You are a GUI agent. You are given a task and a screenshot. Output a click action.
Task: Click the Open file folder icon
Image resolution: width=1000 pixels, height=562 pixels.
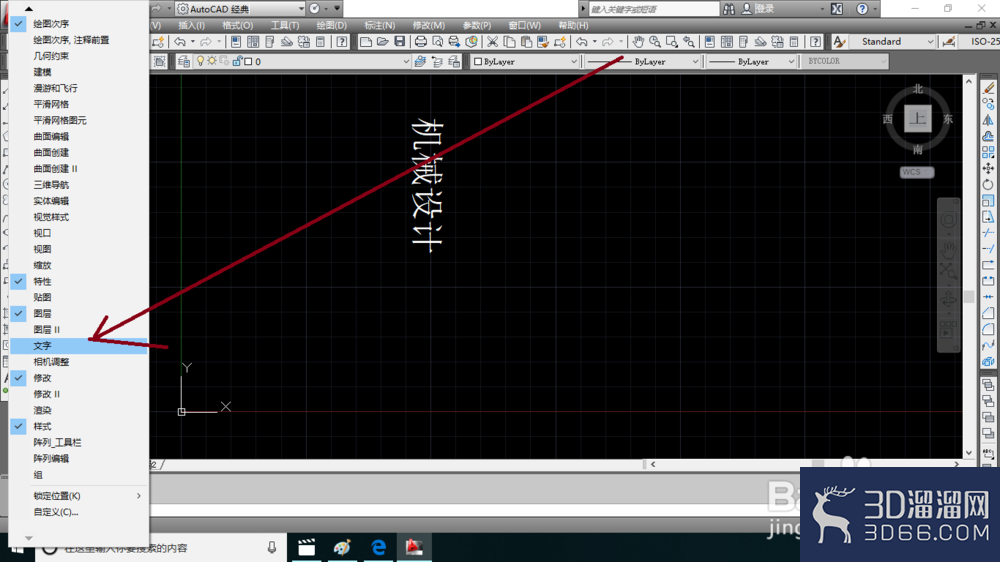(x=383, y=42)
